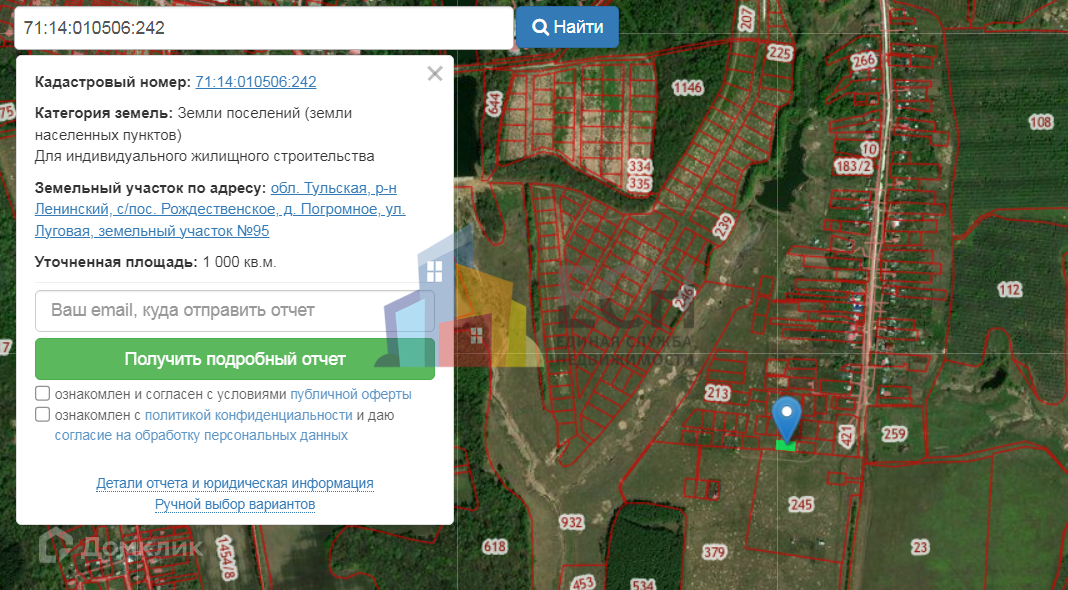Image resolution: width=1068 pixels, height=590 pixels.
Task: Check the public offer agreement checkbox
Action: click(42, 394)
